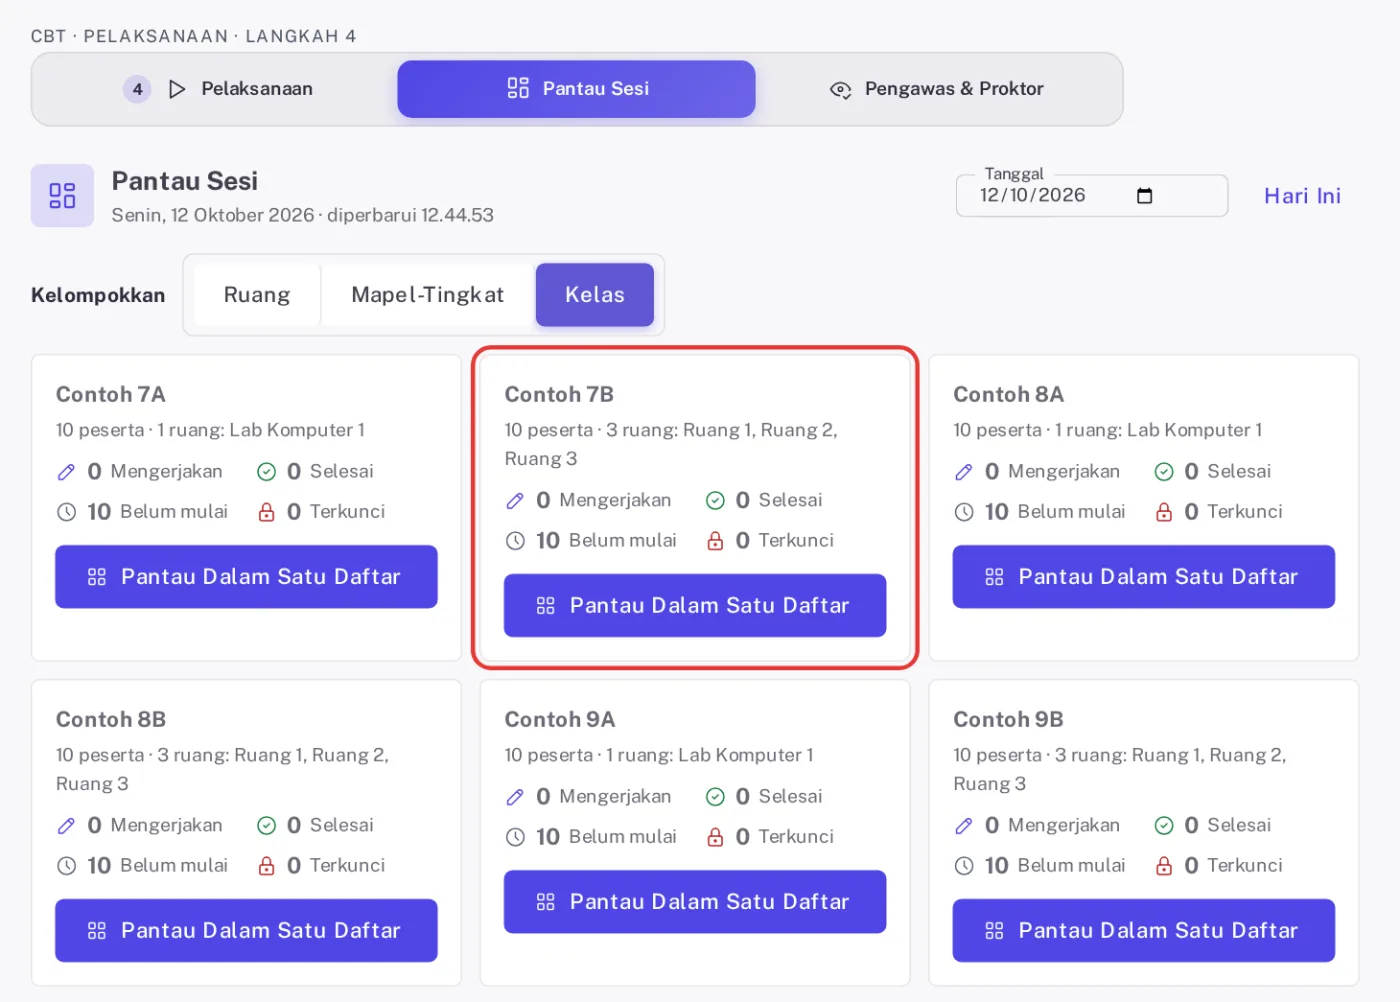This screenshot has height=1002, width=1400.
Task: Click the Contoh 9B card title
Action: pos(1008,720)
